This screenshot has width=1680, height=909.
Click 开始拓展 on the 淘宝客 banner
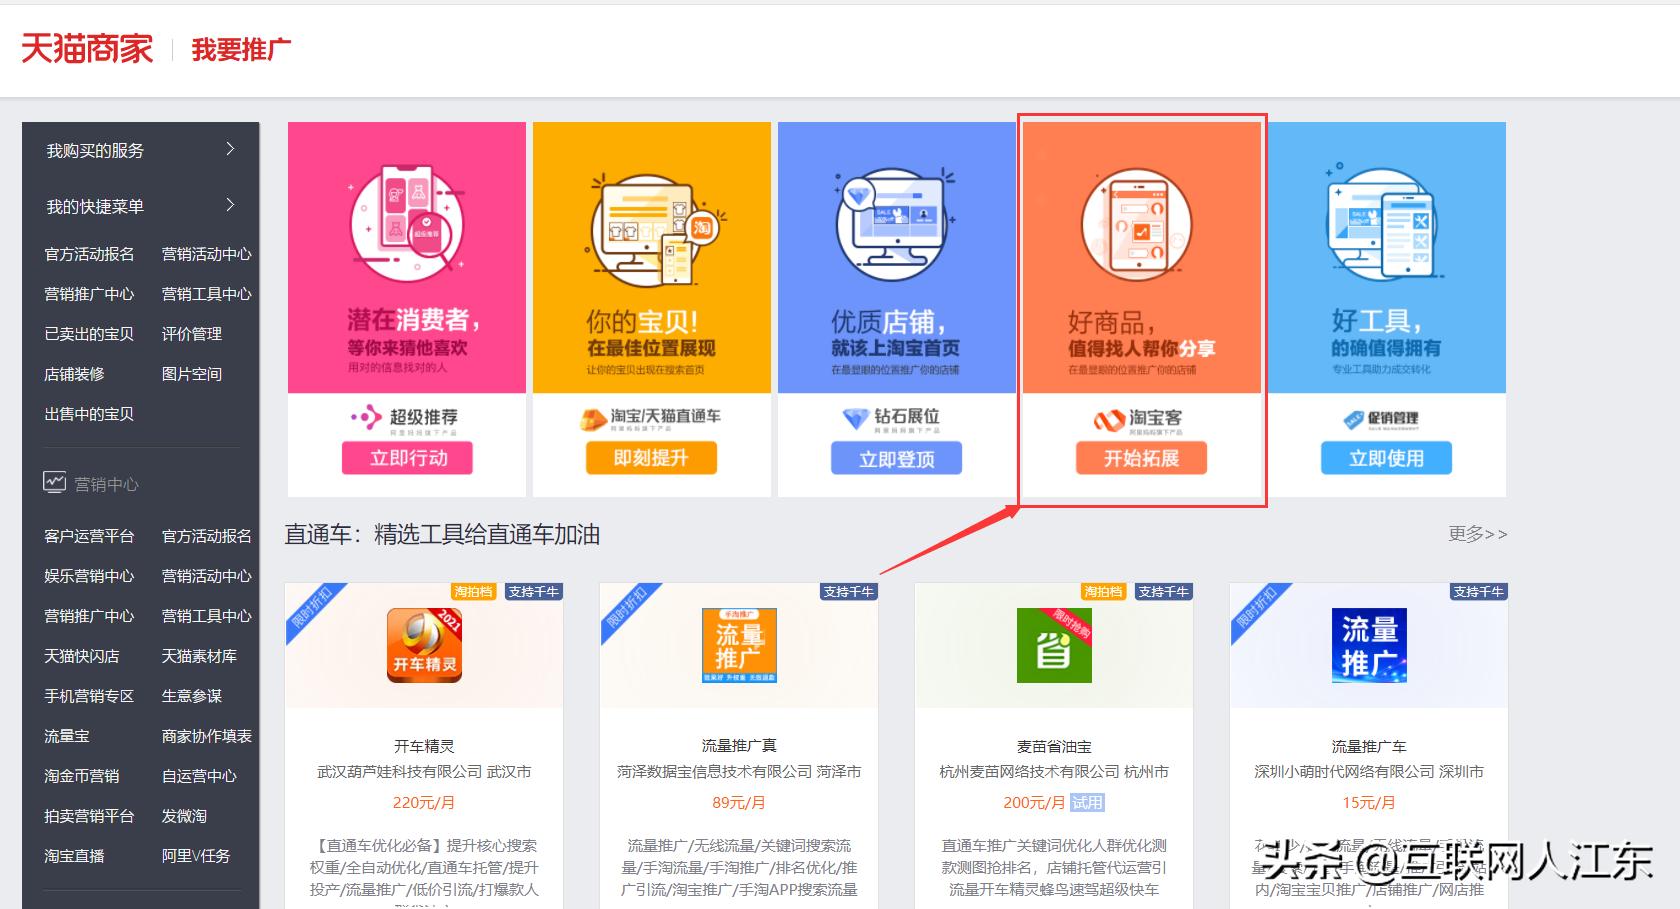pyautogui.click(x=1141, y=458)
